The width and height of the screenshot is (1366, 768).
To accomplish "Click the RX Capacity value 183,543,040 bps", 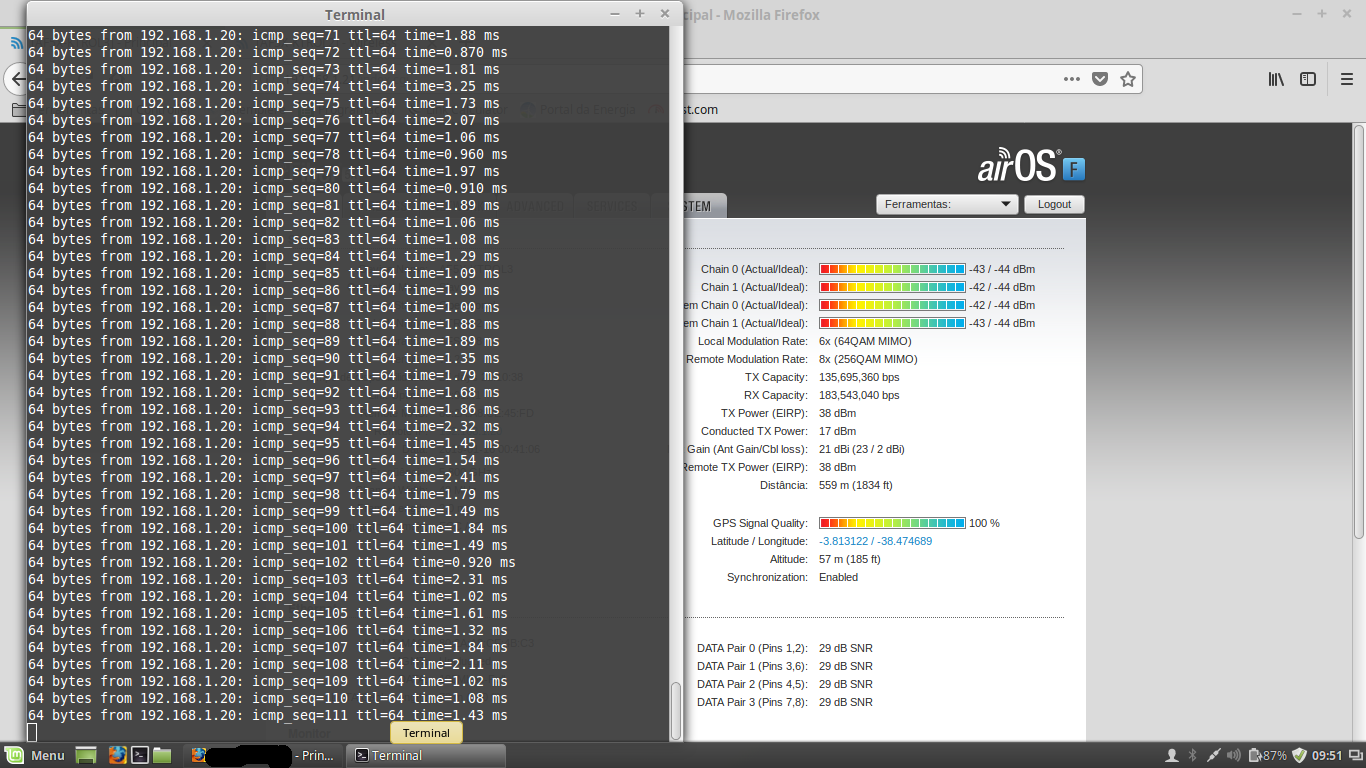I will (859, 395).
